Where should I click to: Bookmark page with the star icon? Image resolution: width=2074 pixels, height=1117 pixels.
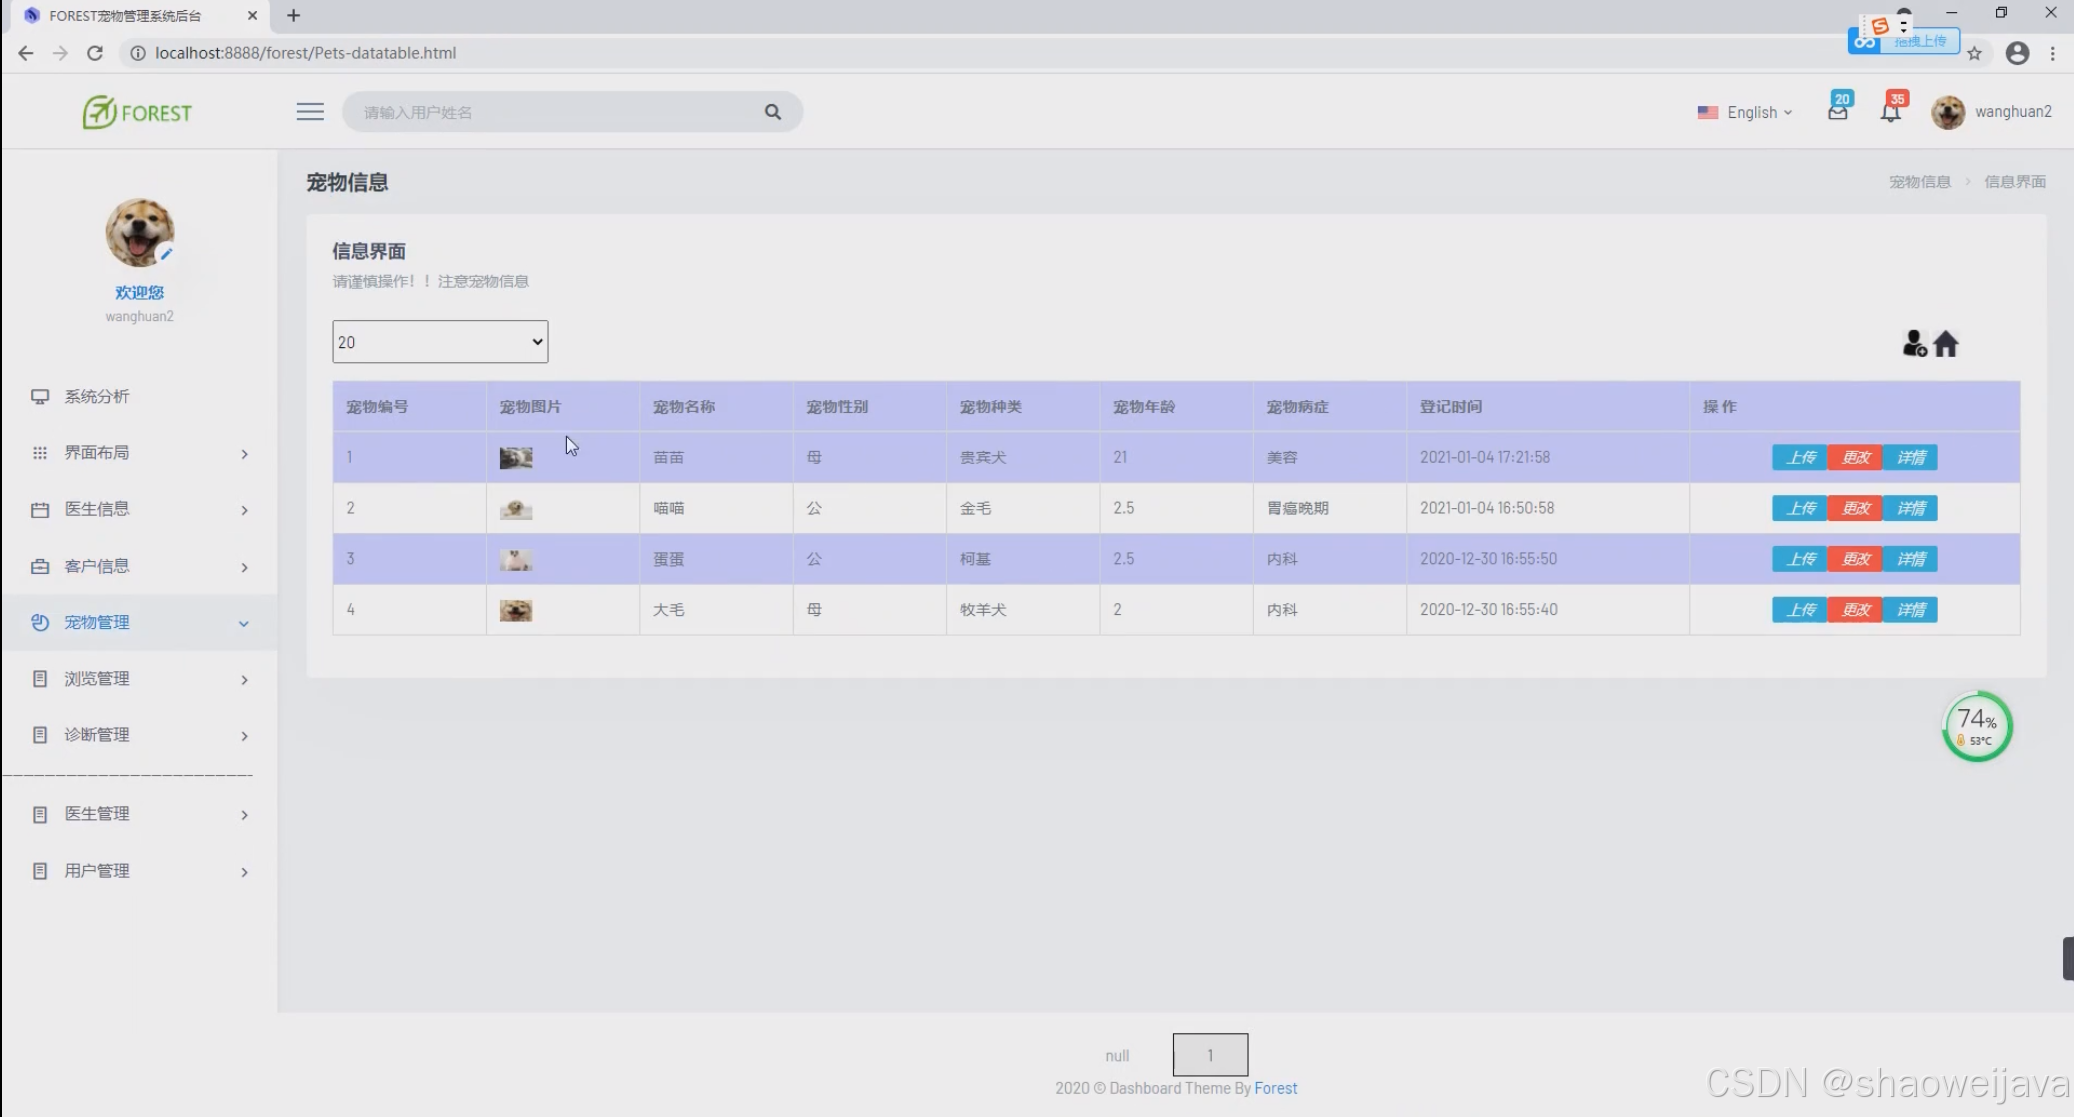(x=1974, y=53)
